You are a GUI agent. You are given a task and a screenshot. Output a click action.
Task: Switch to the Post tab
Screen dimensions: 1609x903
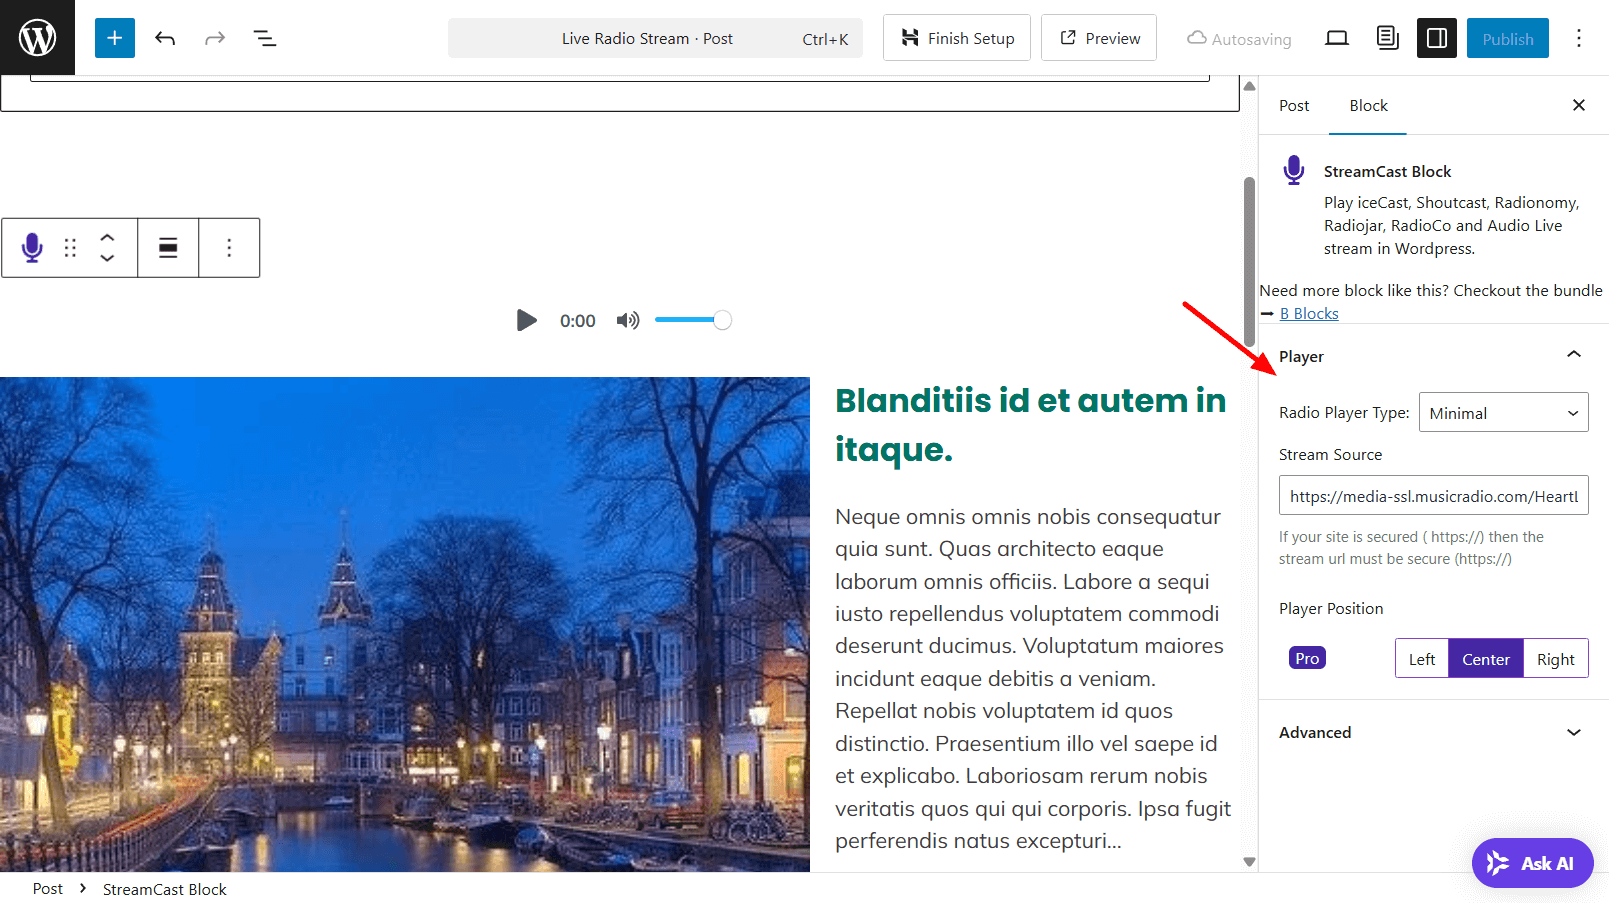[x=1293, y=106]
